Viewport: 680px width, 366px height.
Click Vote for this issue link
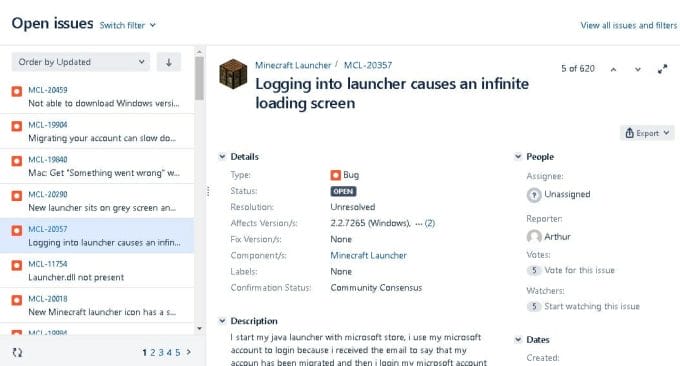pos(579,270)
